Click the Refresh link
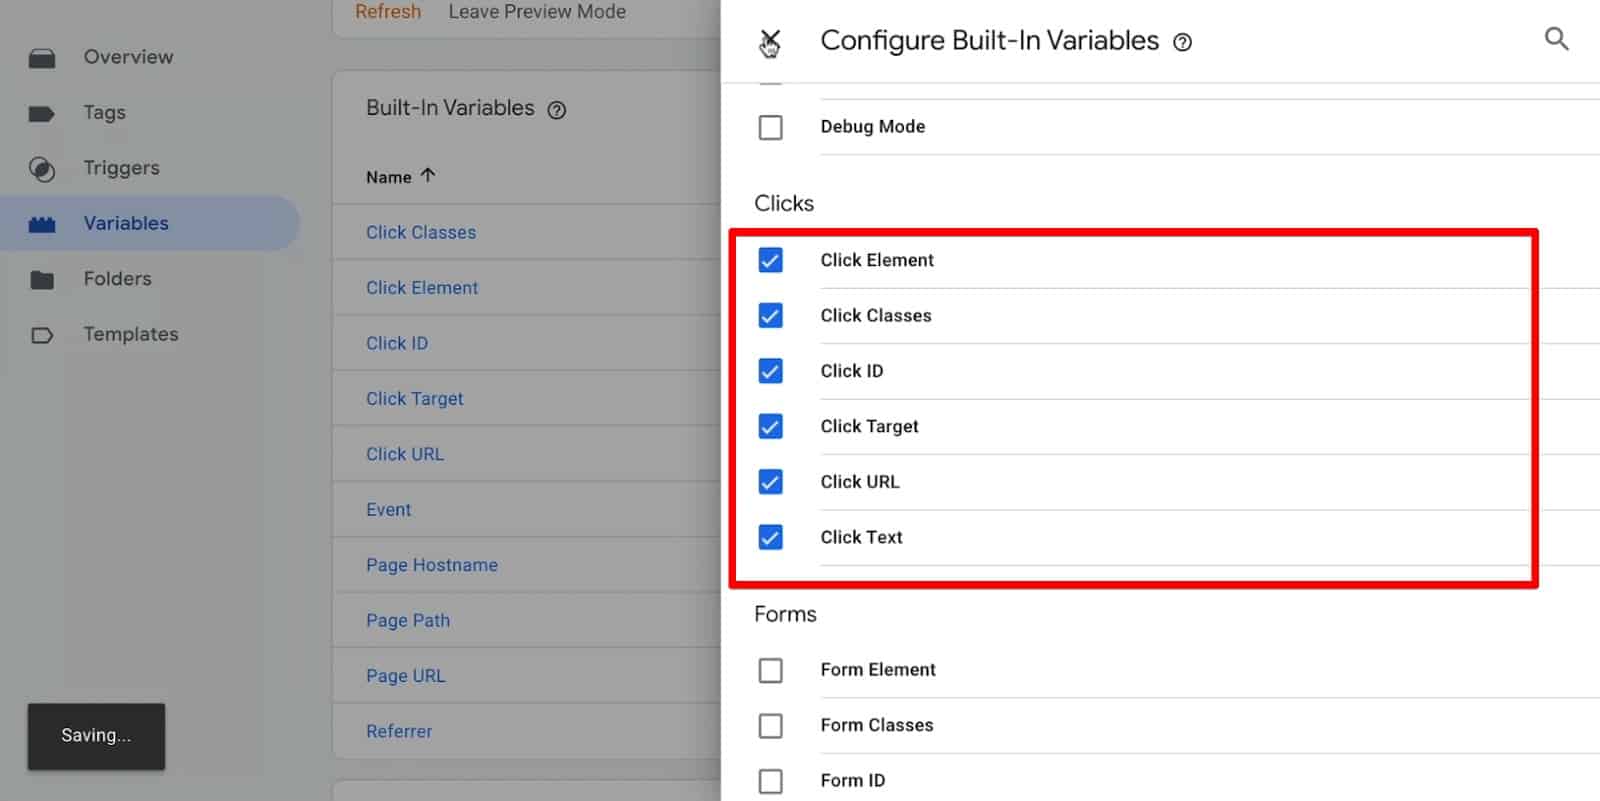 (x=388, y=12)
